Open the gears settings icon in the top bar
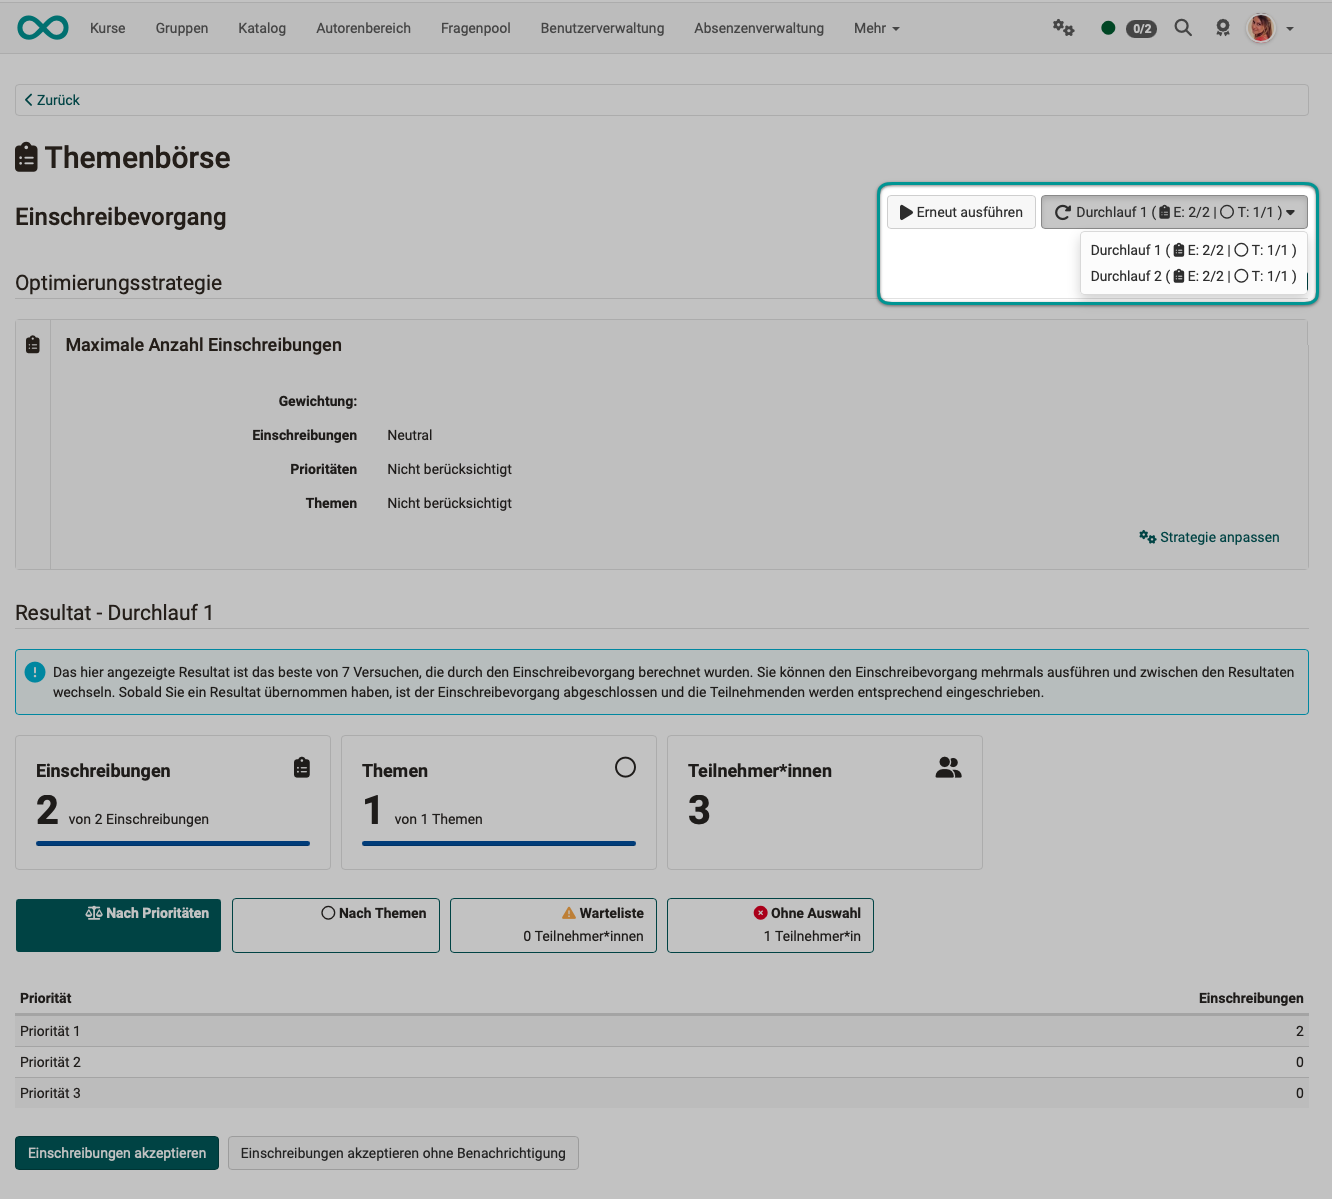1332x1199 pixels. 1063,27
